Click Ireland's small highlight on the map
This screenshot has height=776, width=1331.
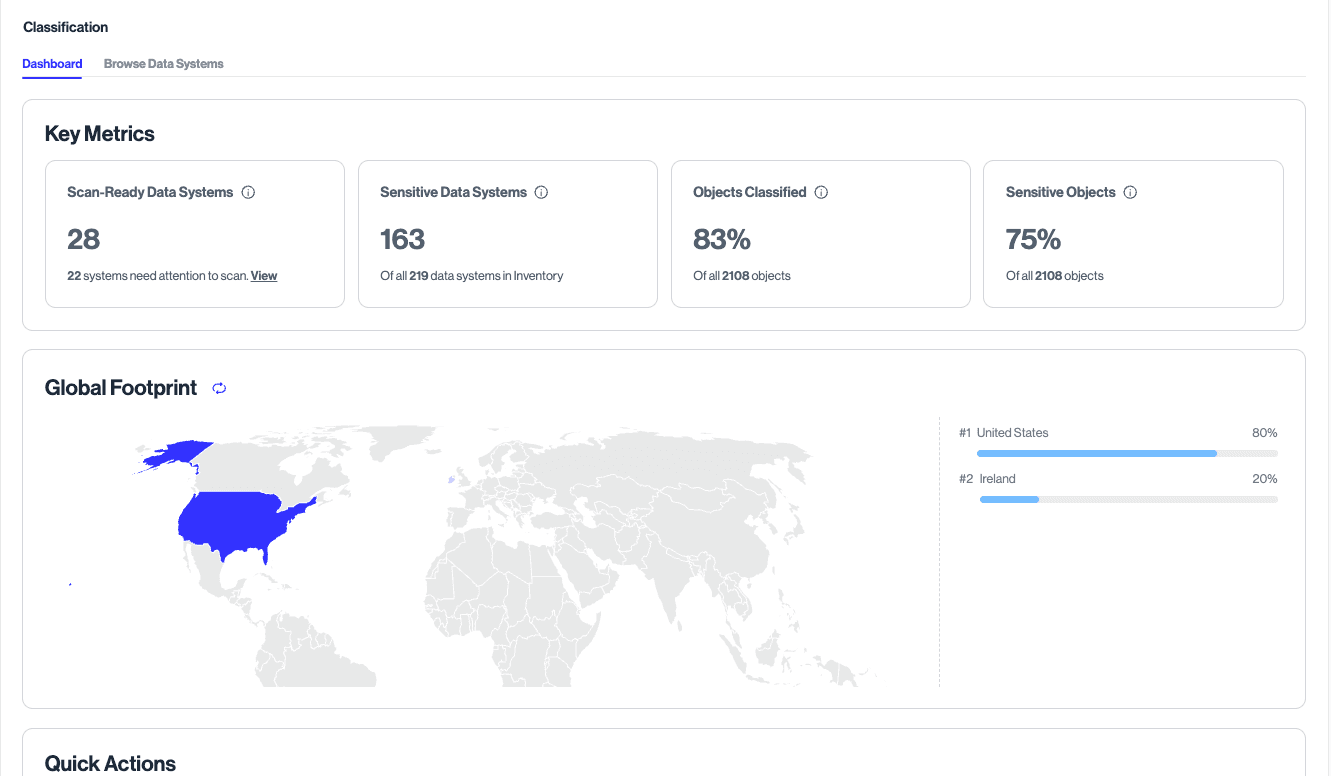point(451,480)
